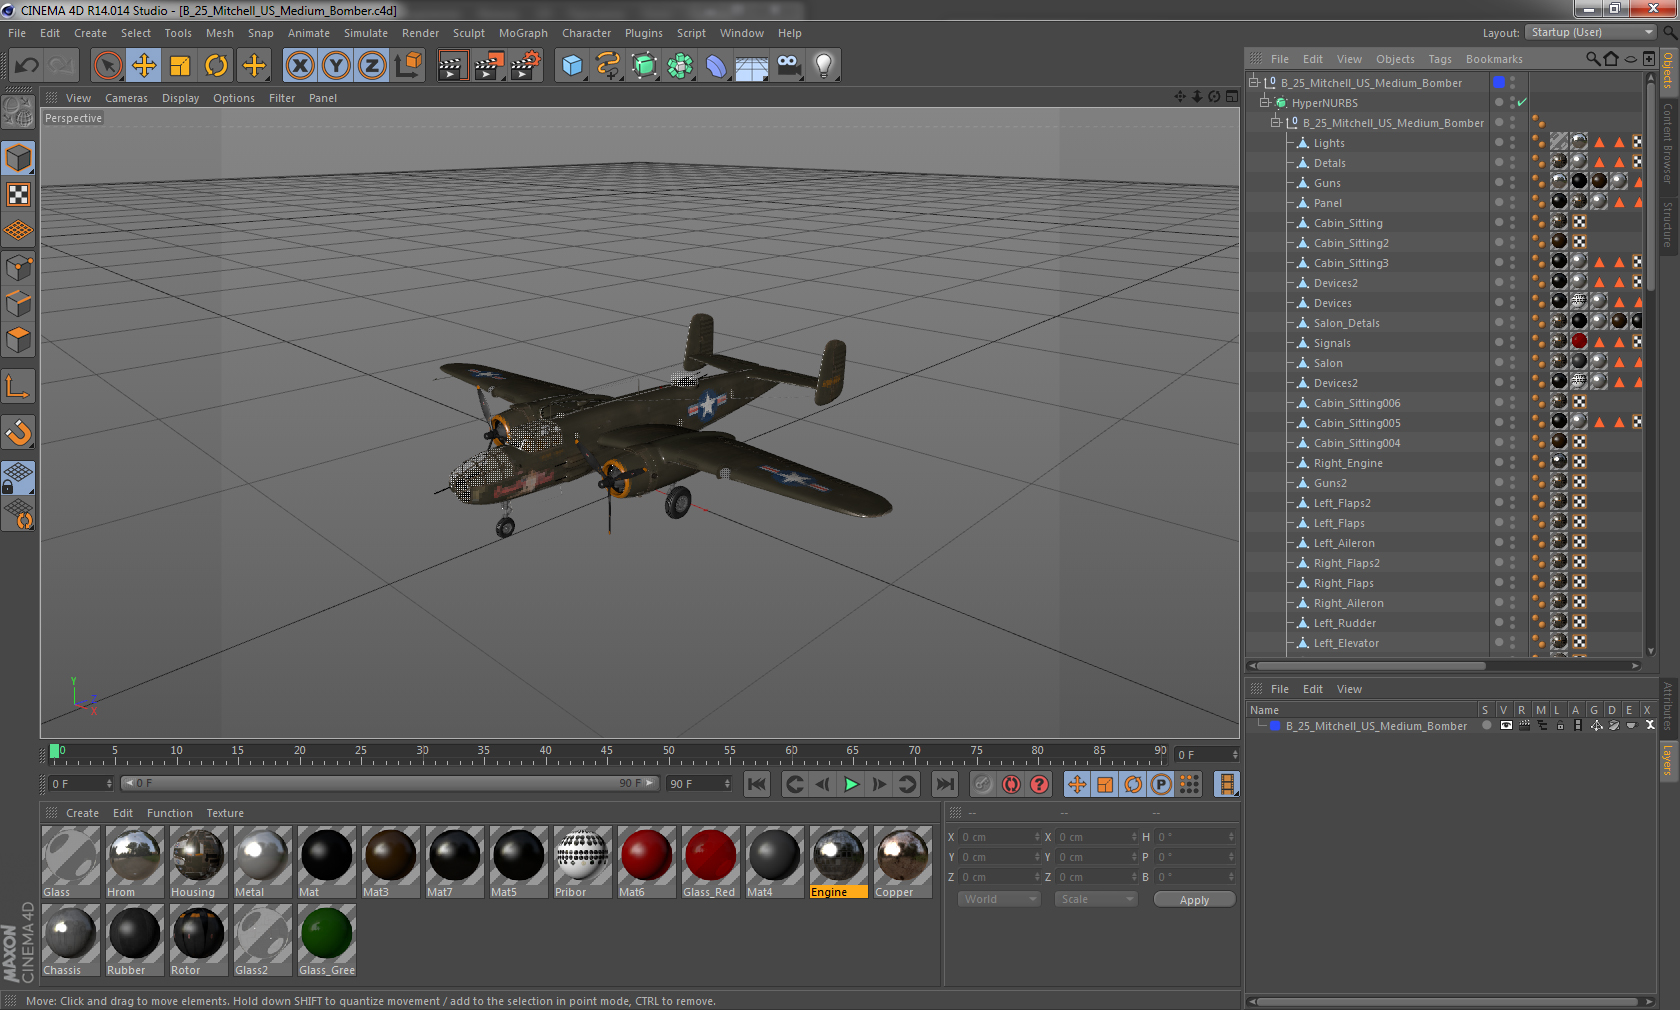Switch to Model mode
Image resolution: width=1680 pixels, height=1010 pixels.
[x=19, y=158]
